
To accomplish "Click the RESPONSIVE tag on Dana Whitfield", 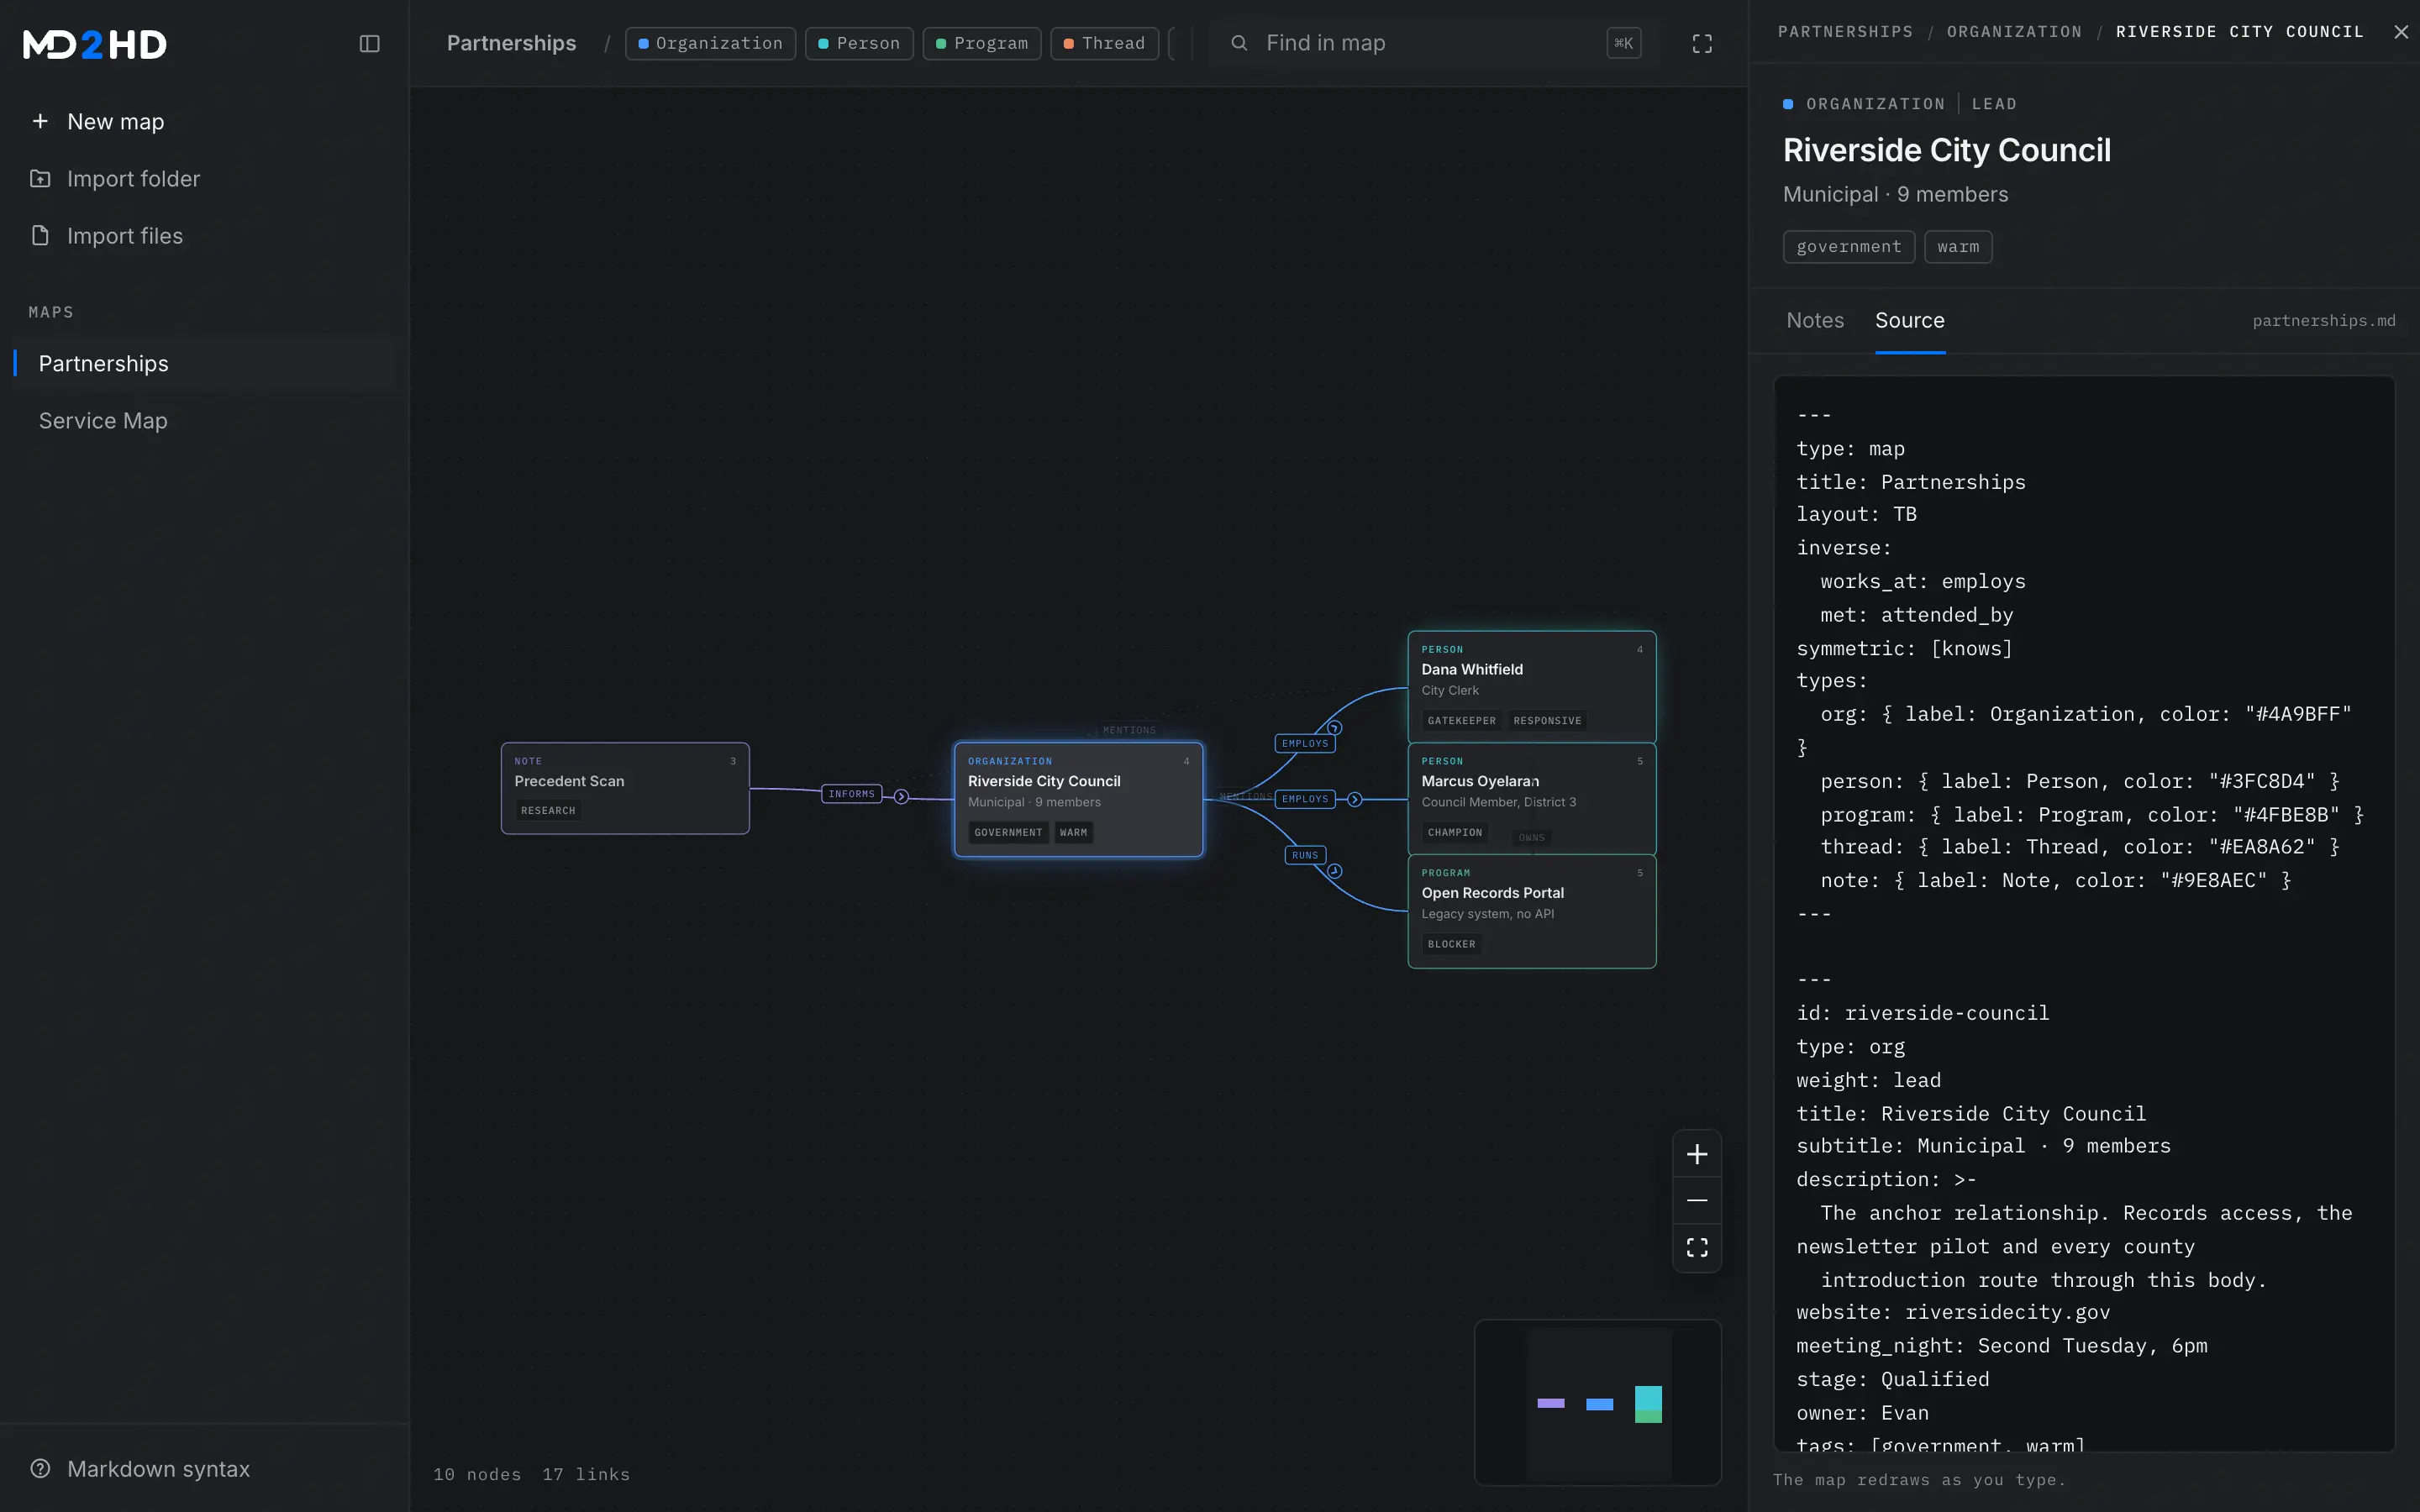I will [1547, 721].
